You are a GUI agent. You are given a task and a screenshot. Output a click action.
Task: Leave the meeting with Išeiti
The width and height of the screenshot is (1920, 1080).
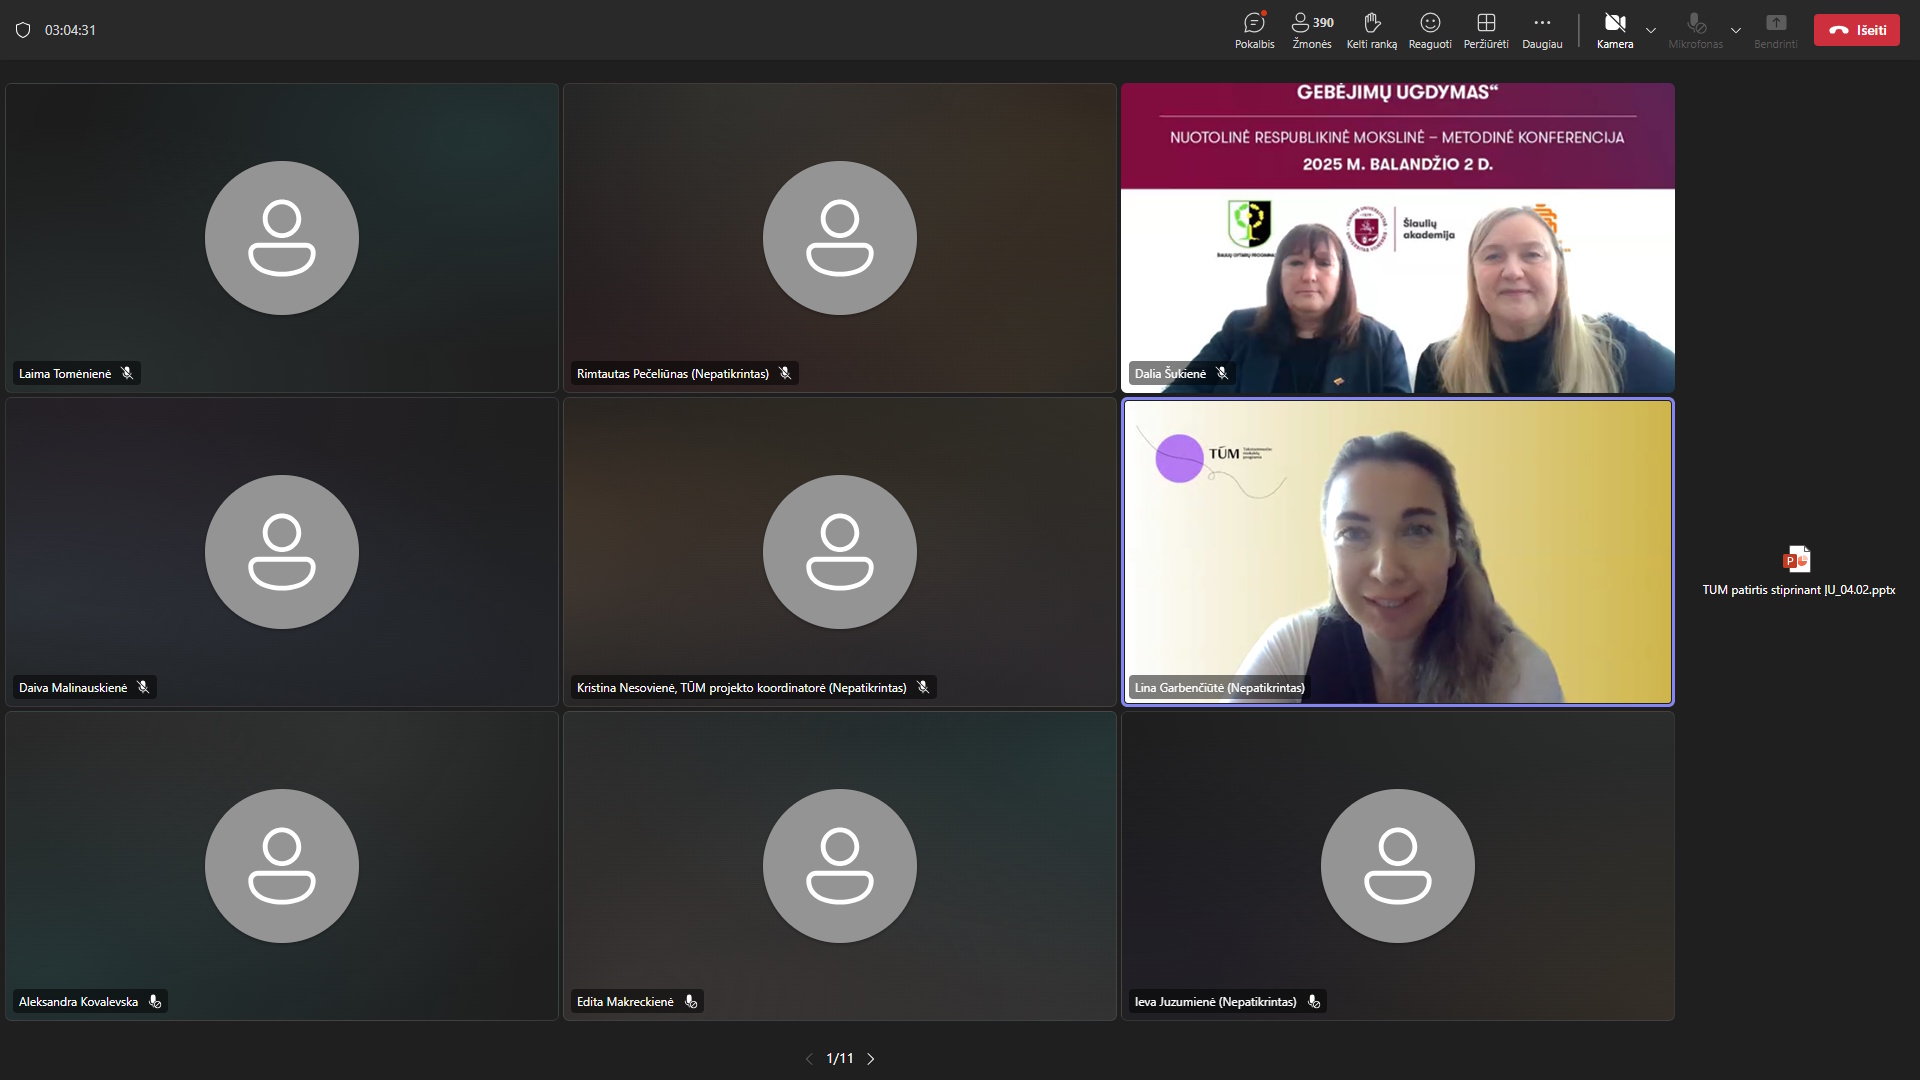coord(1857,30)
